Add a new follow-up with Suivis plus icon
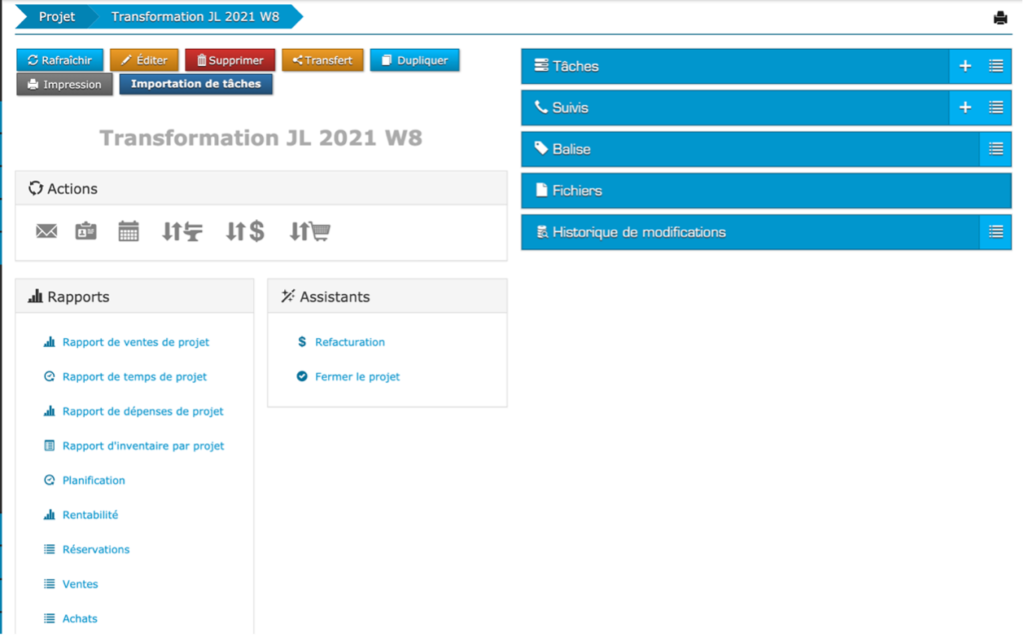The image size is (1024, 637). pos(965,107)
